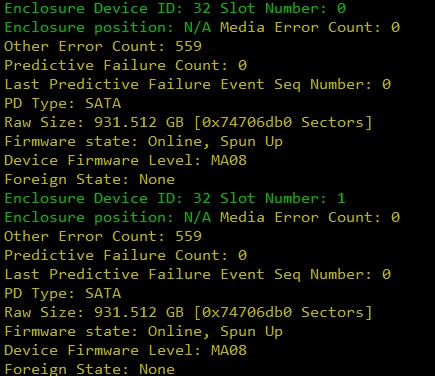The height and width of the screenshot is (376, 435).
Task: Click the first 'Raw Size: 931.512 GB' line
Action: pos(188,122)
